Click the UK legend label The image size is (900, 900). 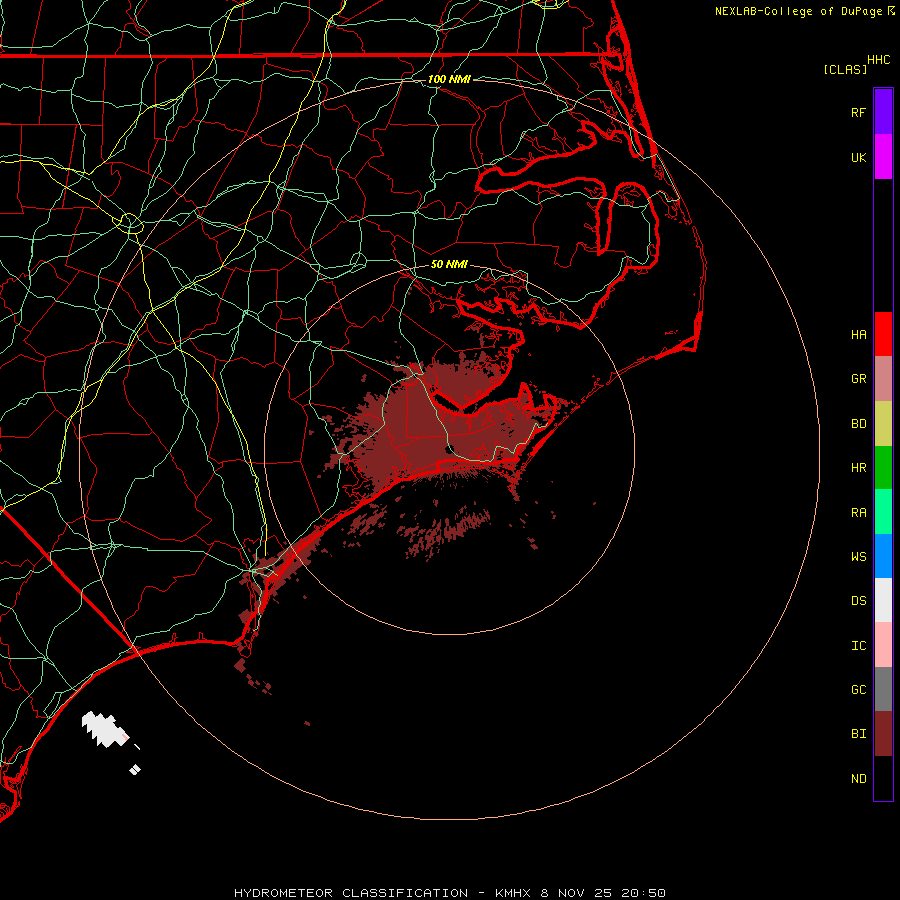[859, 157]
